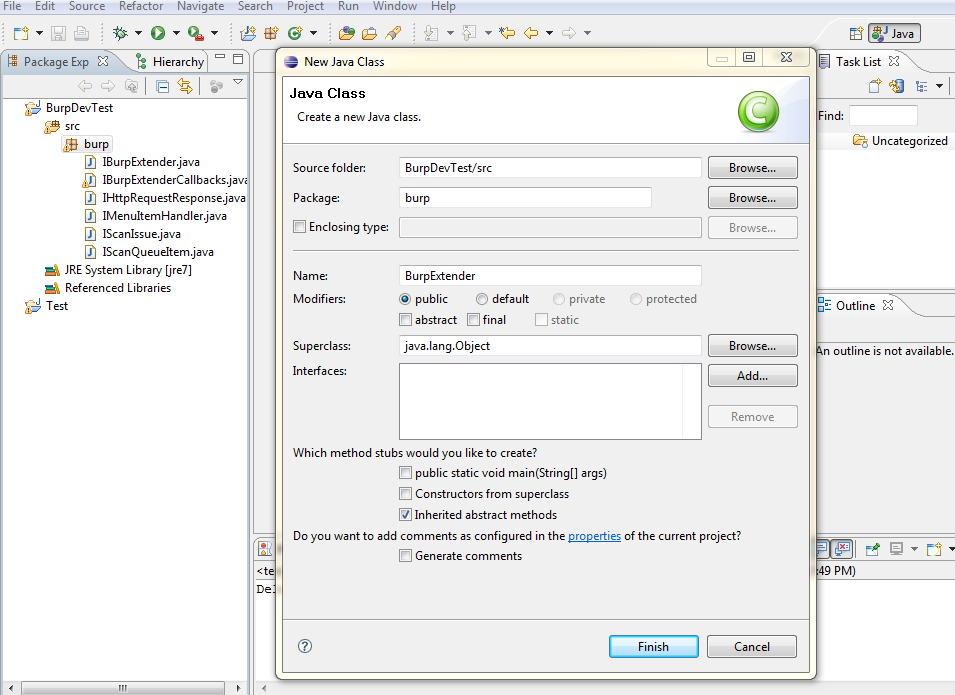Click the Back navigation arrow in toolbar

click(531, 33)
